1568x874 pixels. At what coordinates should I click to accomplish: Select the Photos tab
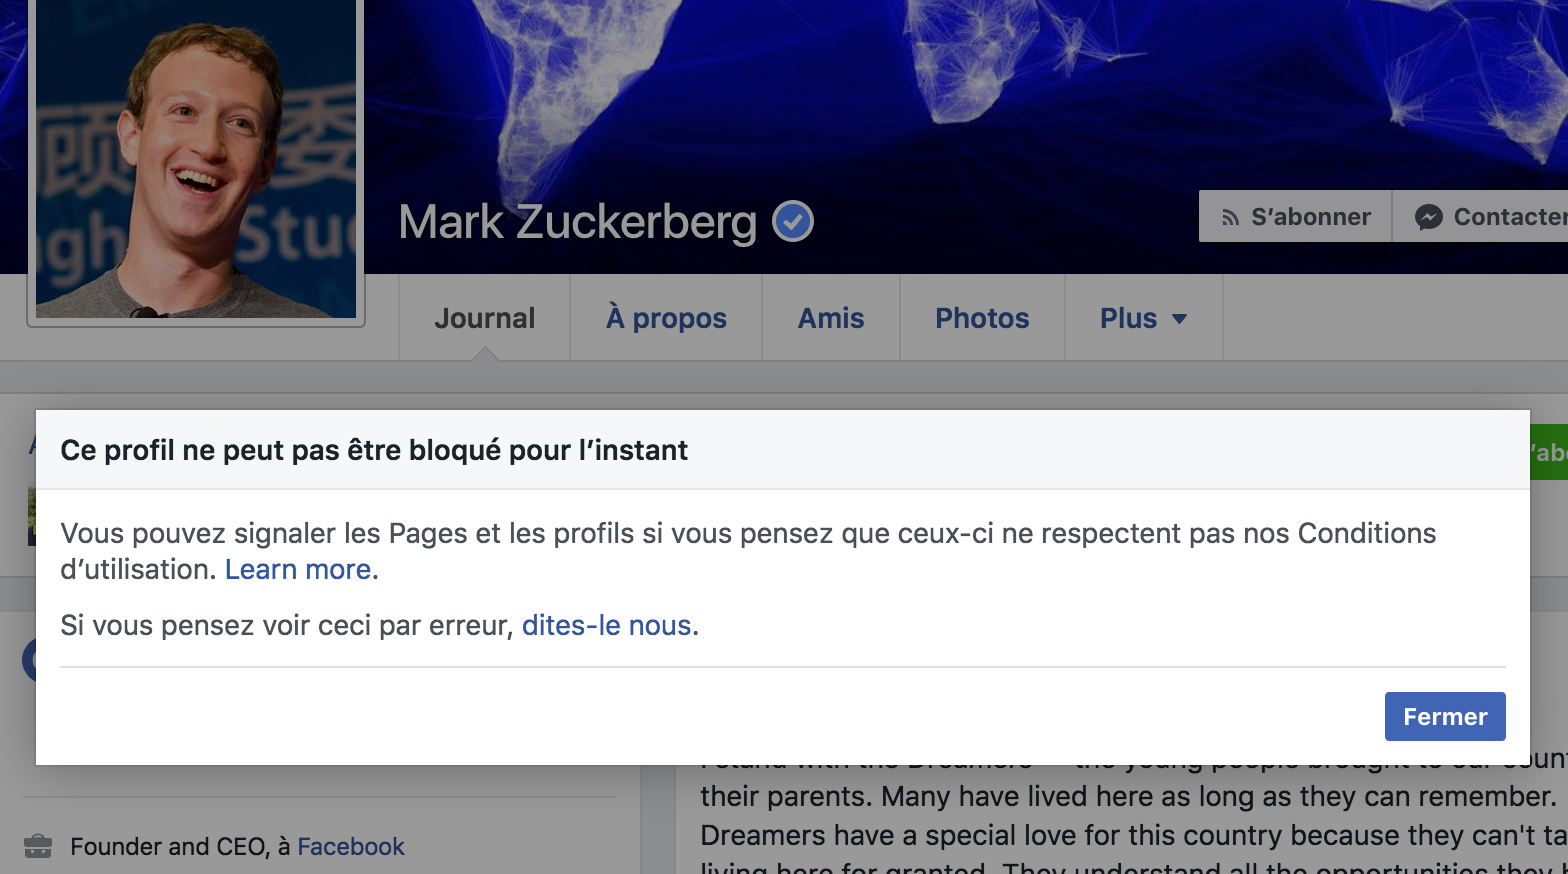pos(981,318)
